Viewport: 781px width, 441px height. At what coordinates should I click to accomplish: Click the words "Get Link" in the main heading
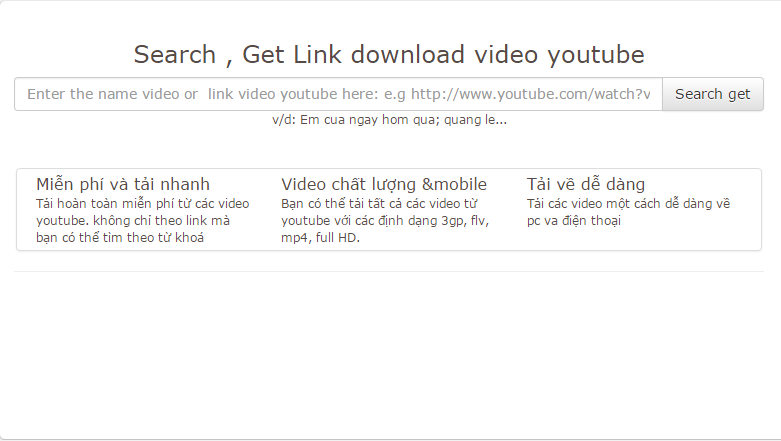(292, 54)
